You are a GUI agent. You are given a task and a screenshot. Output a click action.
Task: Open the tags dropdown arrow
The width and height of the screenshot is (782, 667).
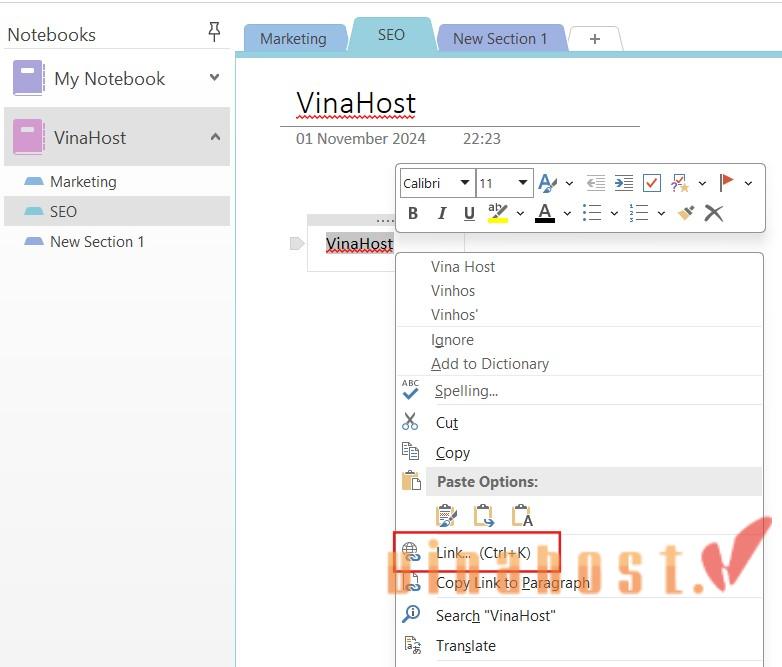click(x=702, y=184)
